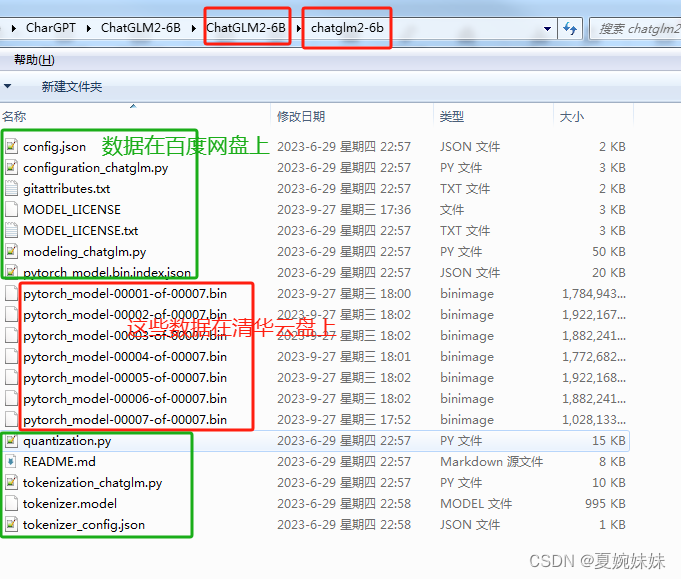681x579 pixels.
Task: Select pytorch_model-00001-of-00007.bin file name
Action: coord(125,294)
